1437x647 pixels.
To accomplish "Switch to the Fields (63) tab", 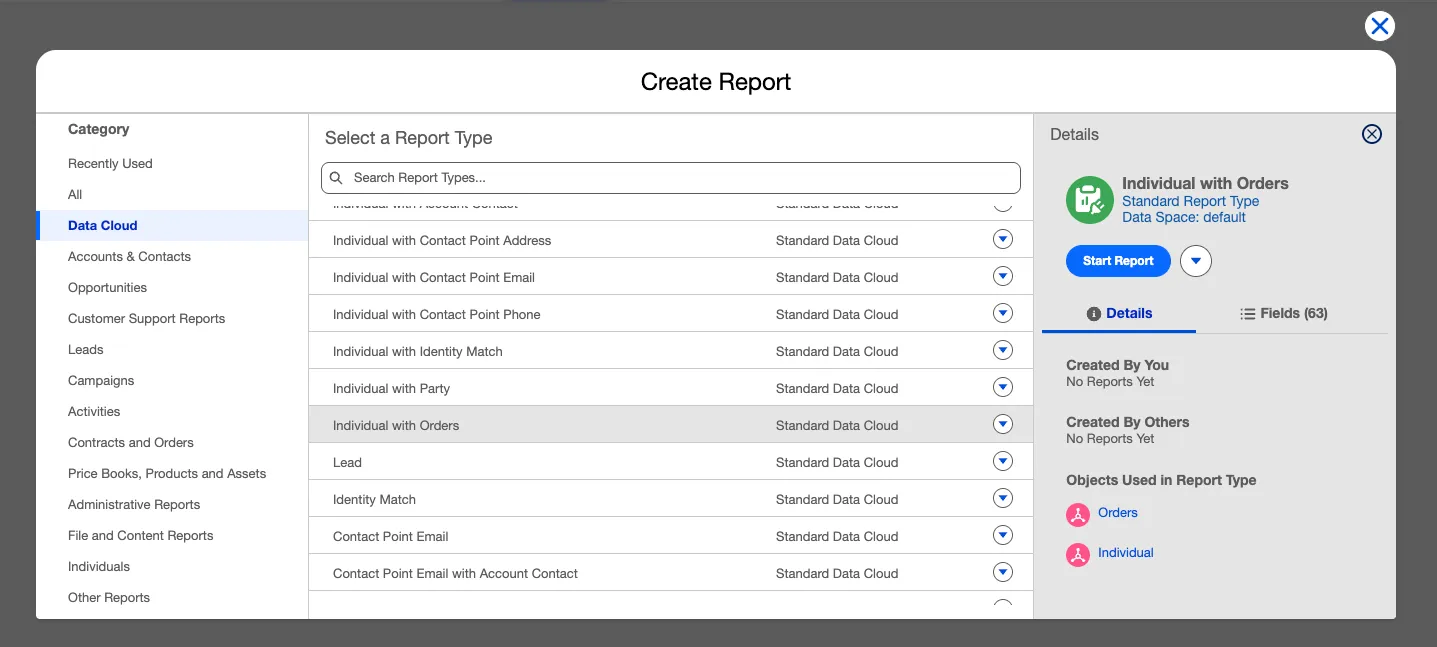I will pos(1283,313).
